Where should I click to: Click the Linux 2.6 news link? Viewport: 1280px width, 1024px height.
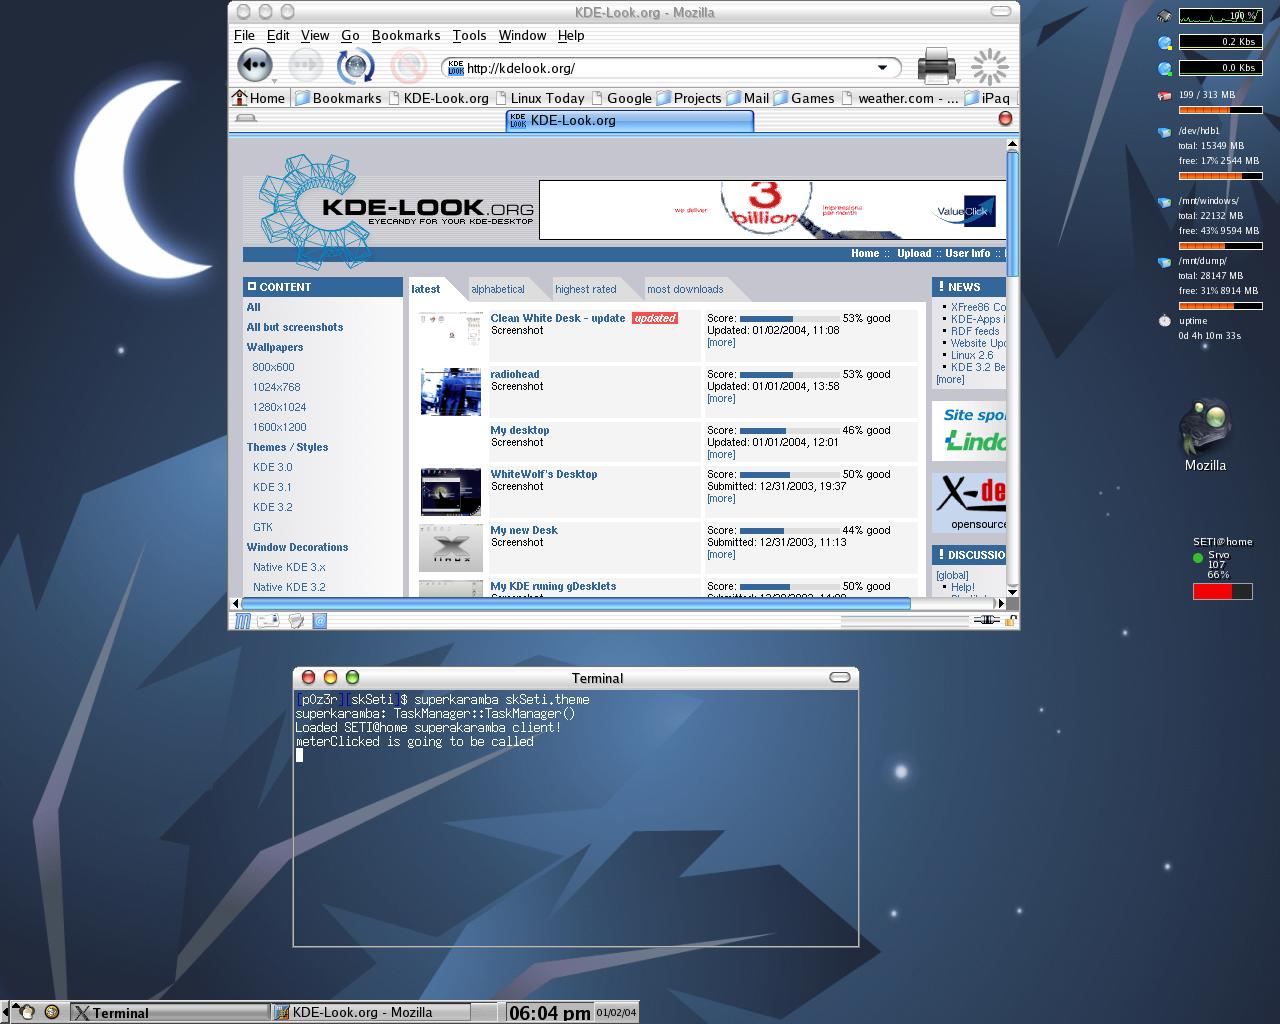(x=972, y=355)
